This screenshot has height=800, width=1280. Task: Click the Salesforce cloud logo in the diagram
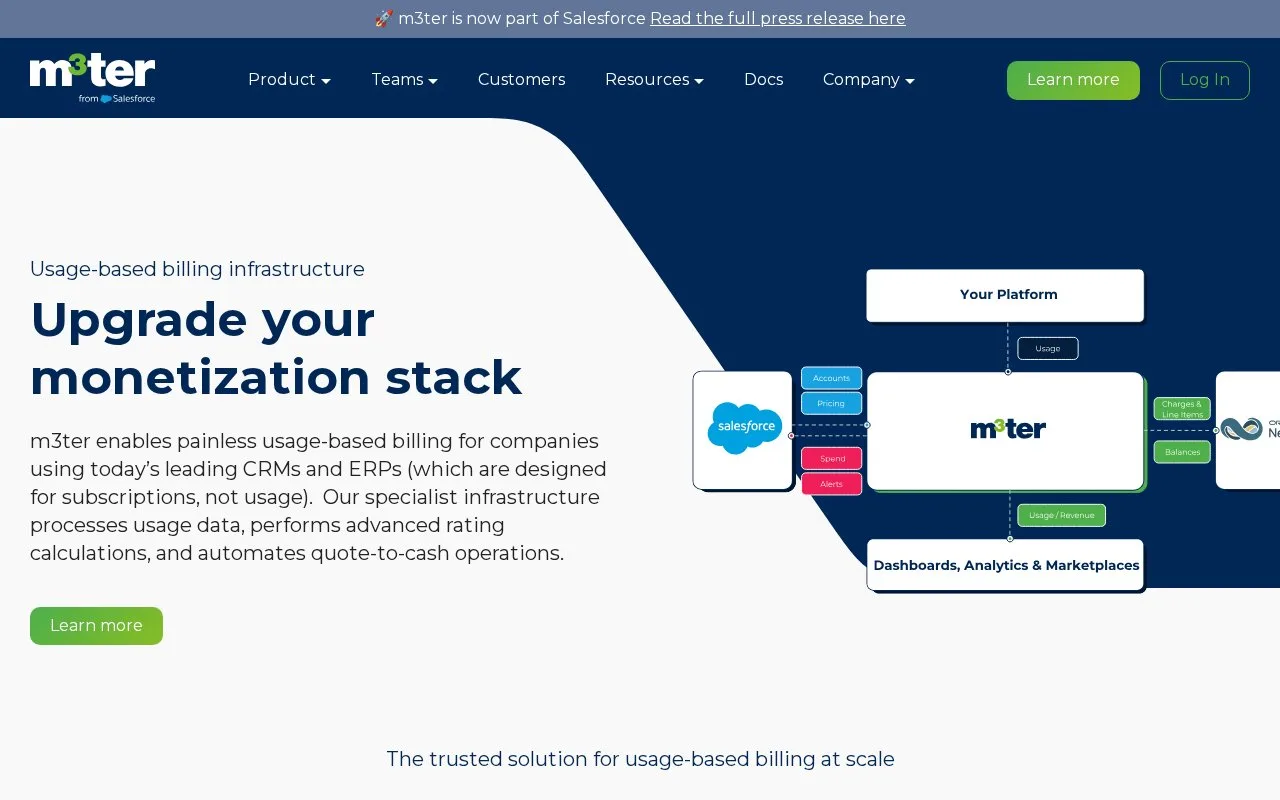pos(745,428)
